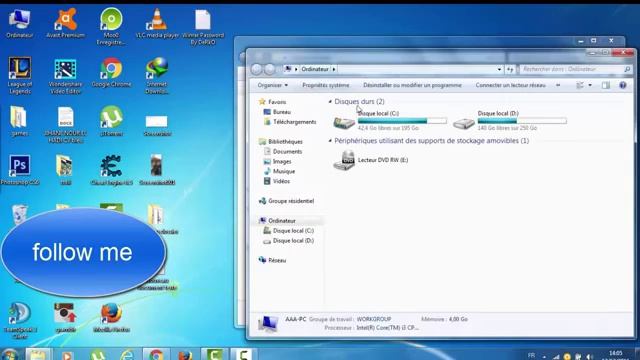Launch the uTorrent desktop shortcut
The height and width of the screenshot is (360, 640).
coord(111,121)
